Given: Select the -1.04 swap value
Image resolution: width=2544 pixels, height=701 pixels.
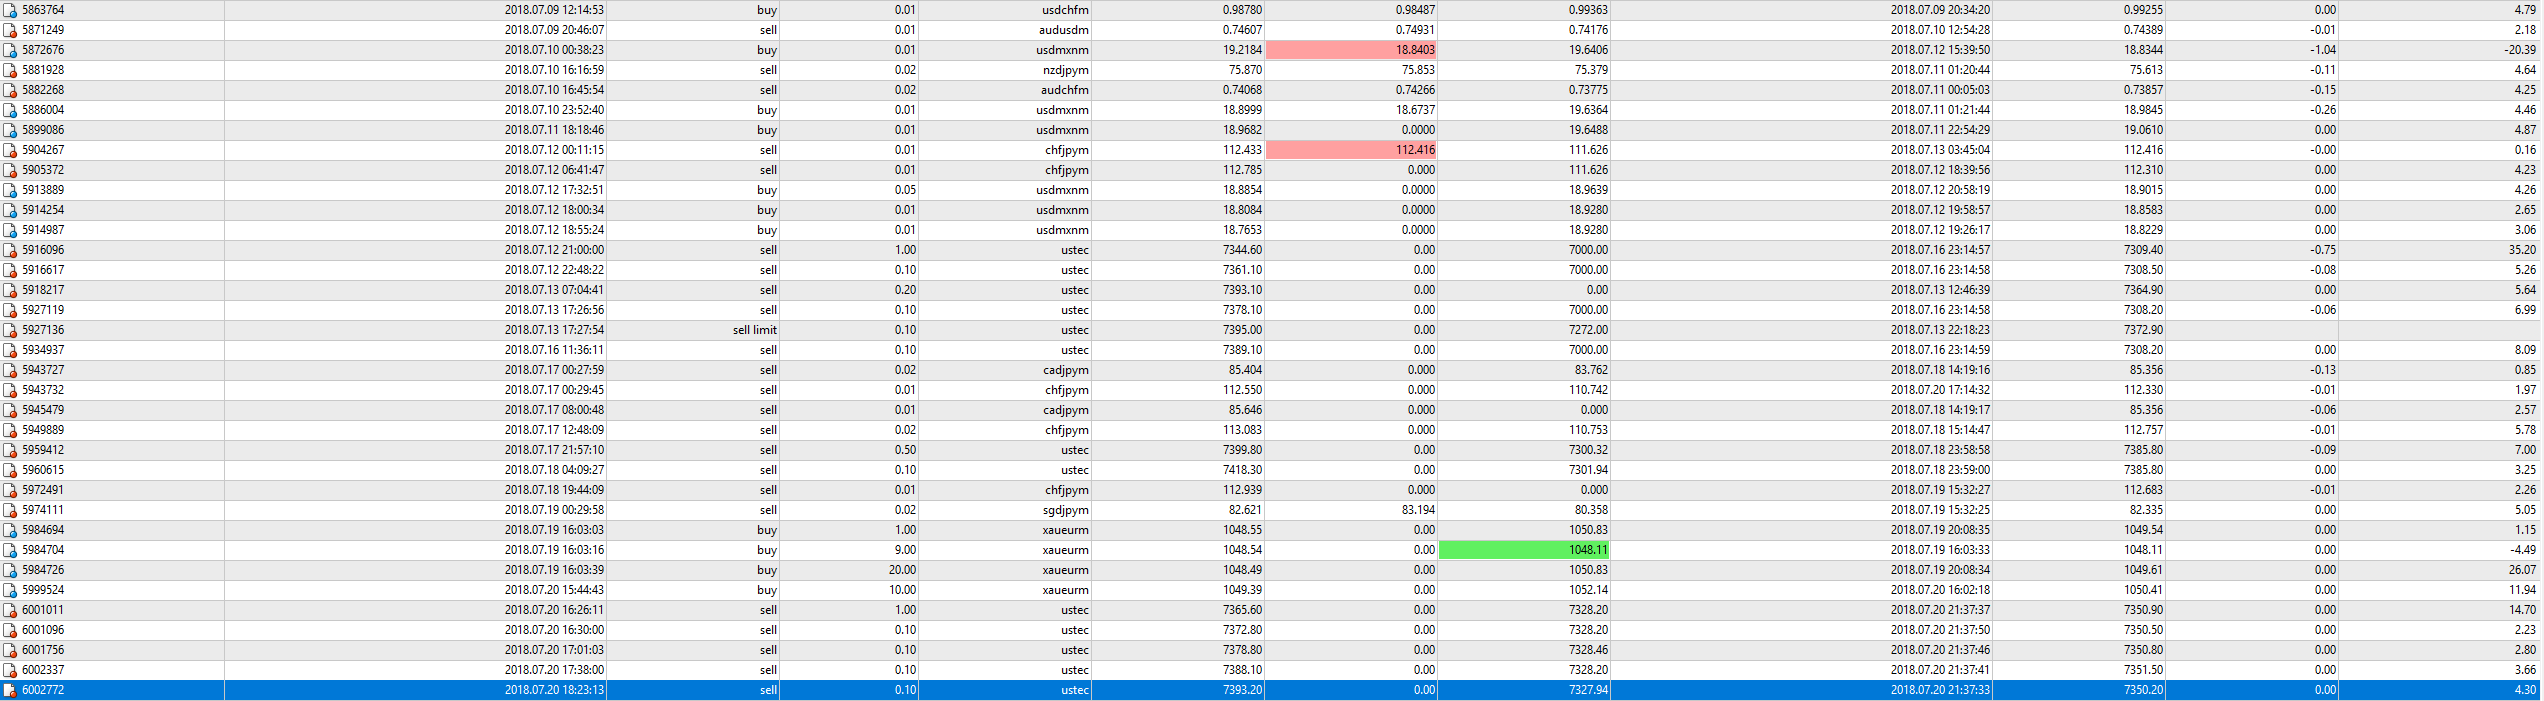Looking at the screenshot, I should (2323, 50).
